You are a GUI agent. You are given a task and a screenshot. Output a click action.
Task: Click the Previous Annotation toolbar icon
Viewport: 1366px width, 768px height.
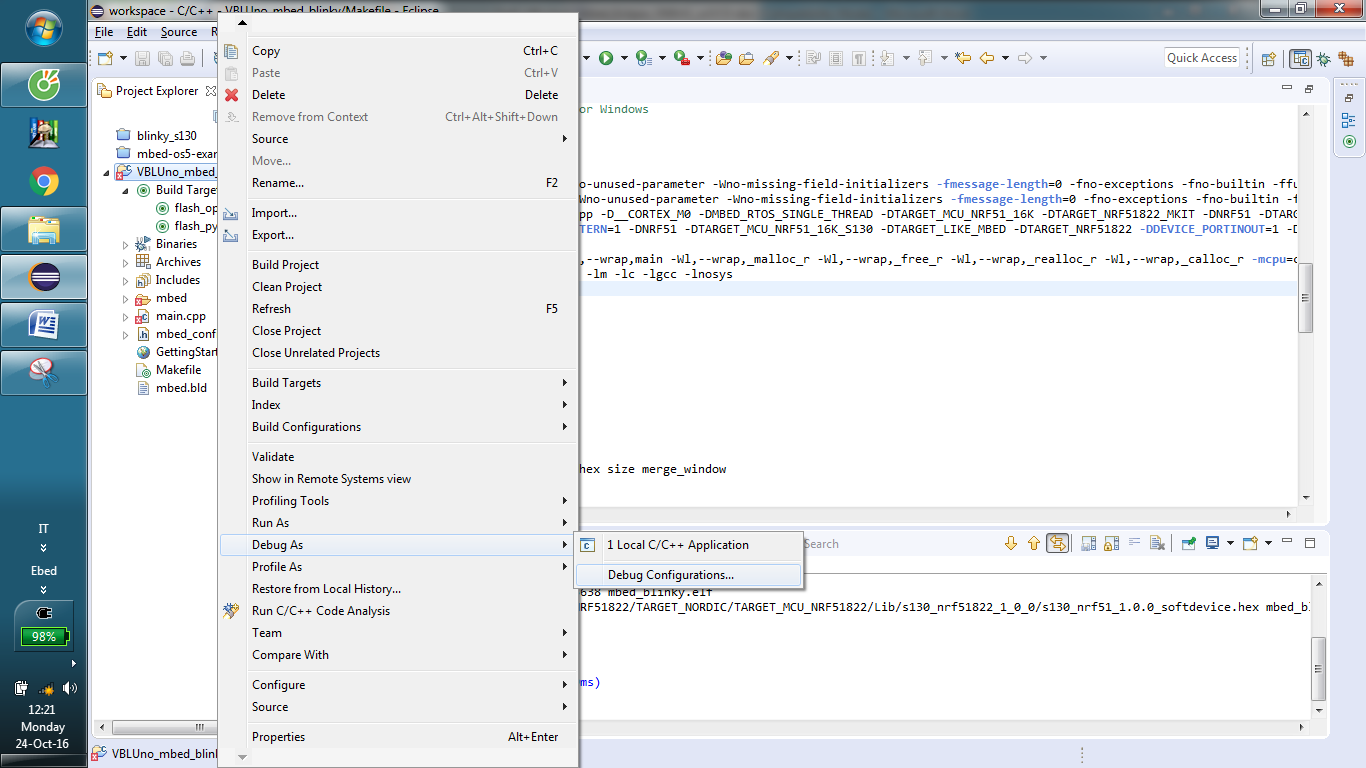(925, 58)
